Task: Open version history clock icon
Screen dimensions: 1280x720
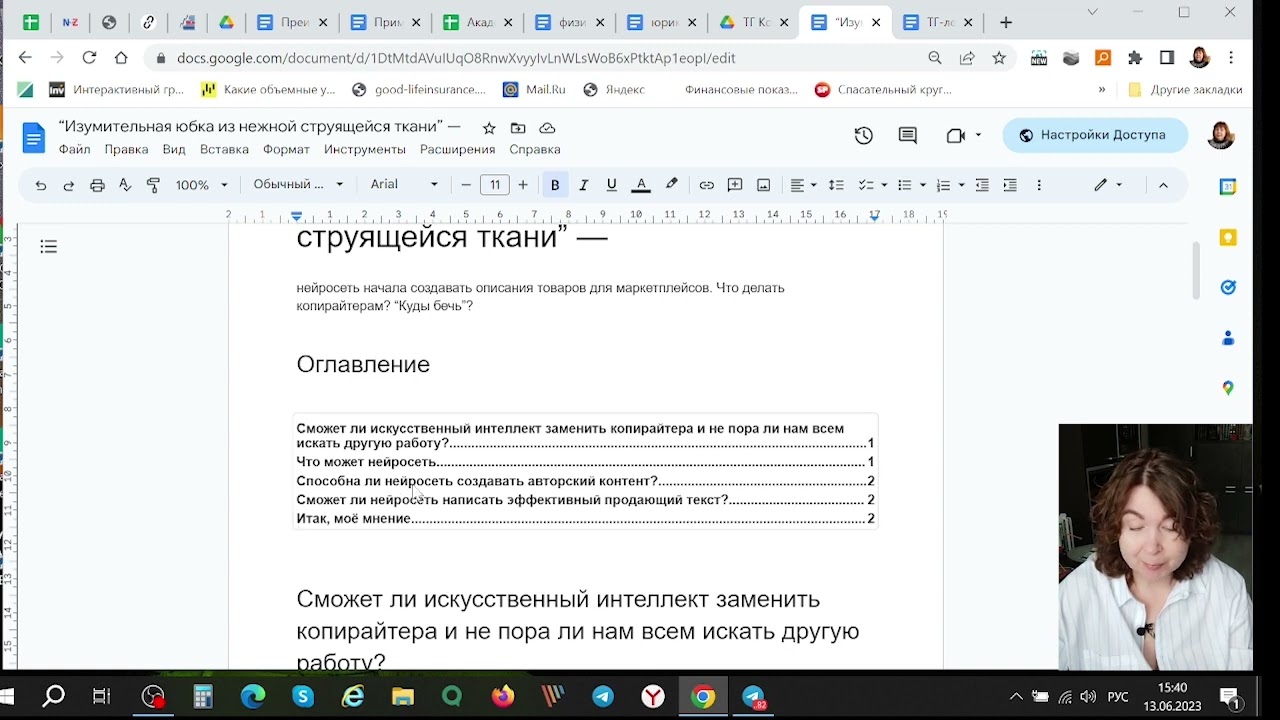Action: pos(864,135)
